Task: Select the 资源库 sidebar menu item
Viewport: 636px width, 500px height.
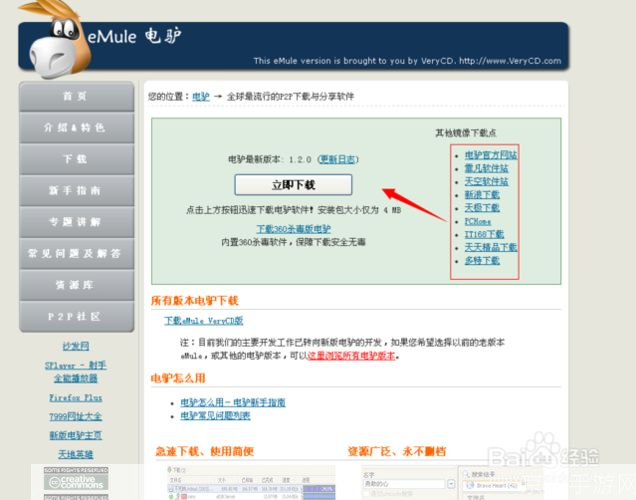Action: point(76,285)
